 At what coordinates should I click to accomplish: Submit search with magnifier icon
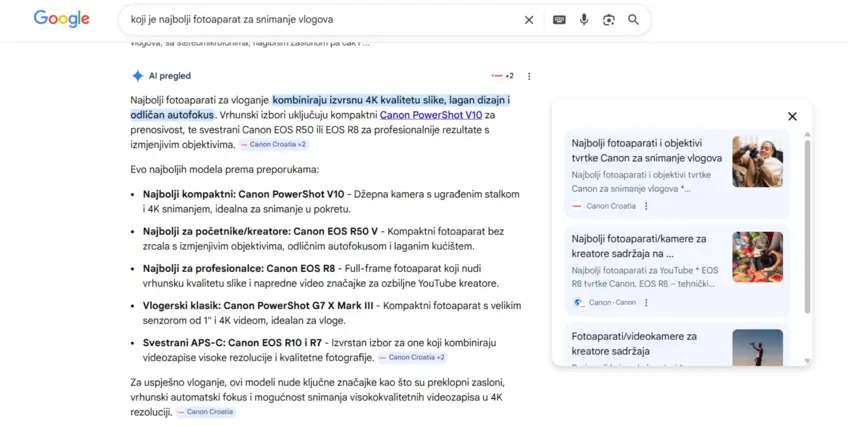633,20
